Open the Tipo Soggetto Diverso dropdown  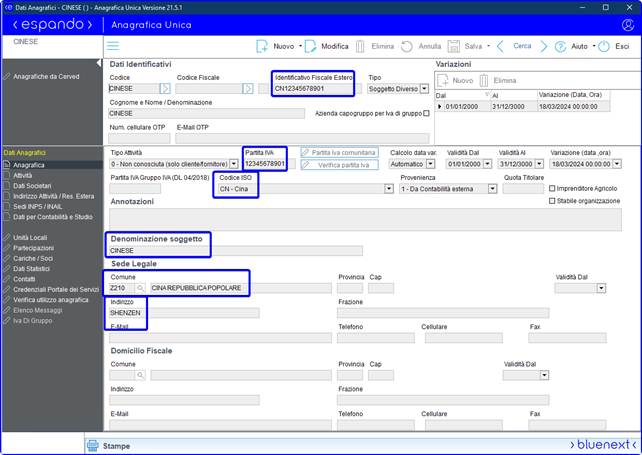point(424,88)
